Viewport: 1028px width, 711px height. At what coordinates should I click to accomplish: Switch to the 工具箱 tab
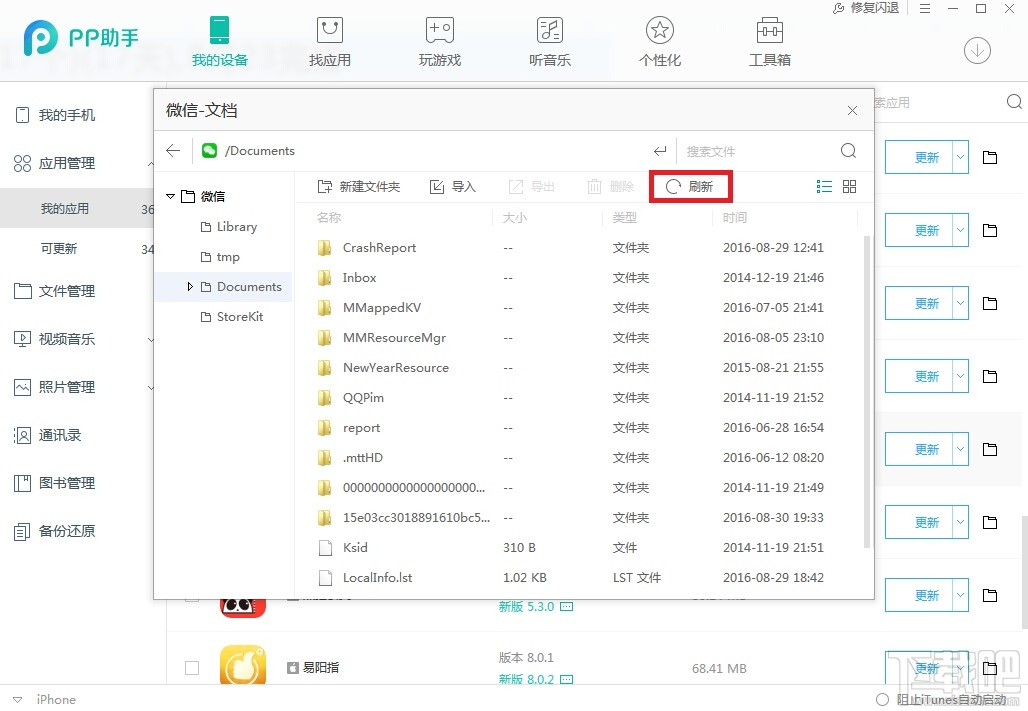[x=769, y=42]
